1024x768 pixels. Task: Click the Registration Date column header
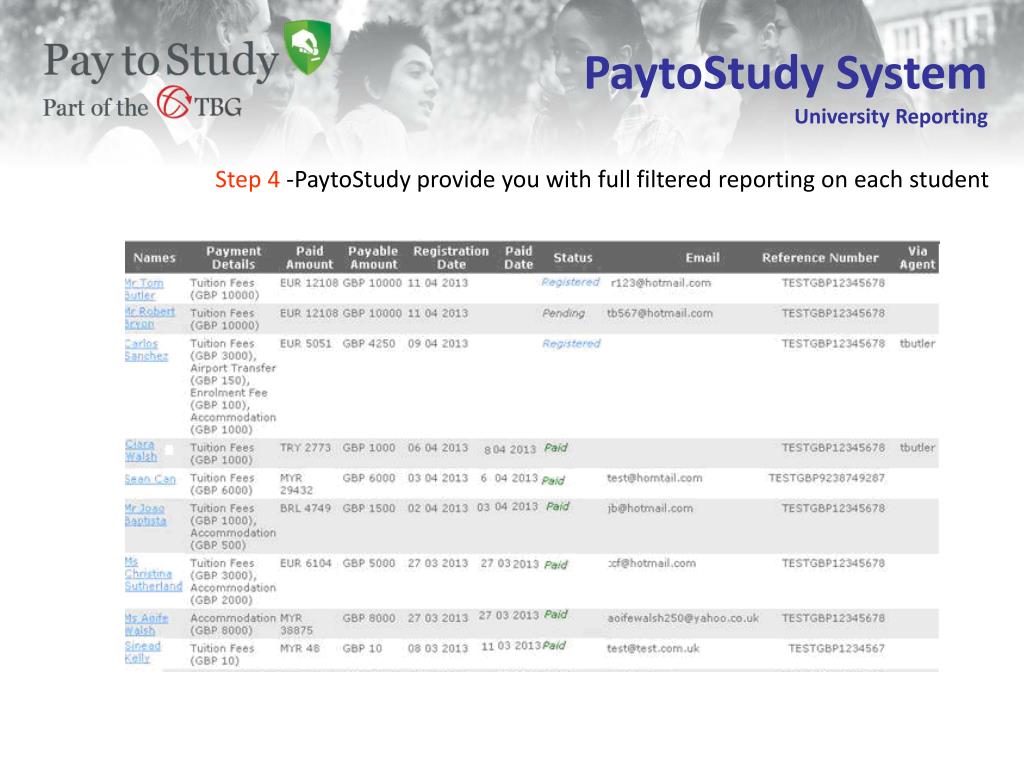[451, 257]
